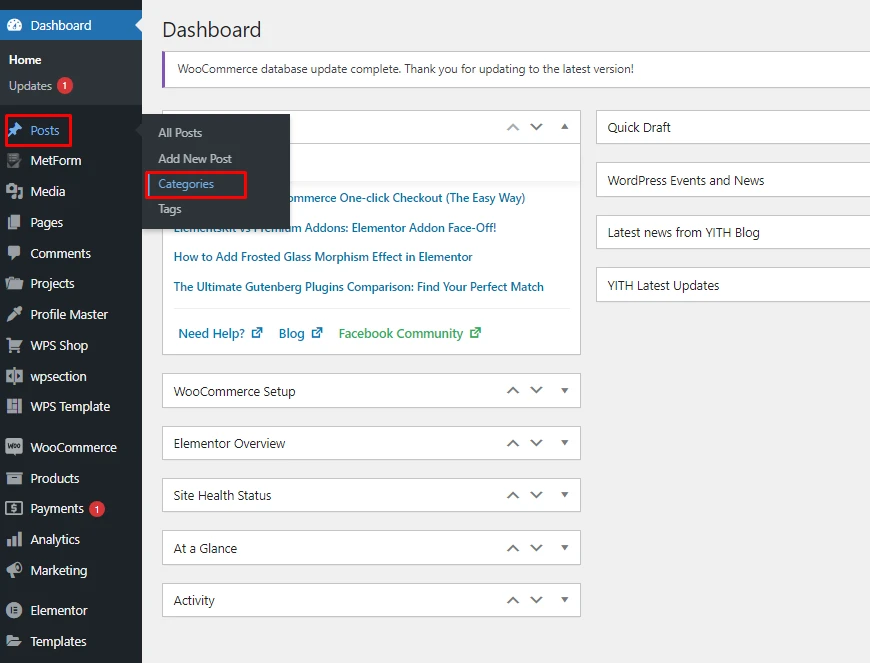Click the Elementor icon in sidebar
The height and width of the screenshot is (663, 870).
tap(14, 610)
